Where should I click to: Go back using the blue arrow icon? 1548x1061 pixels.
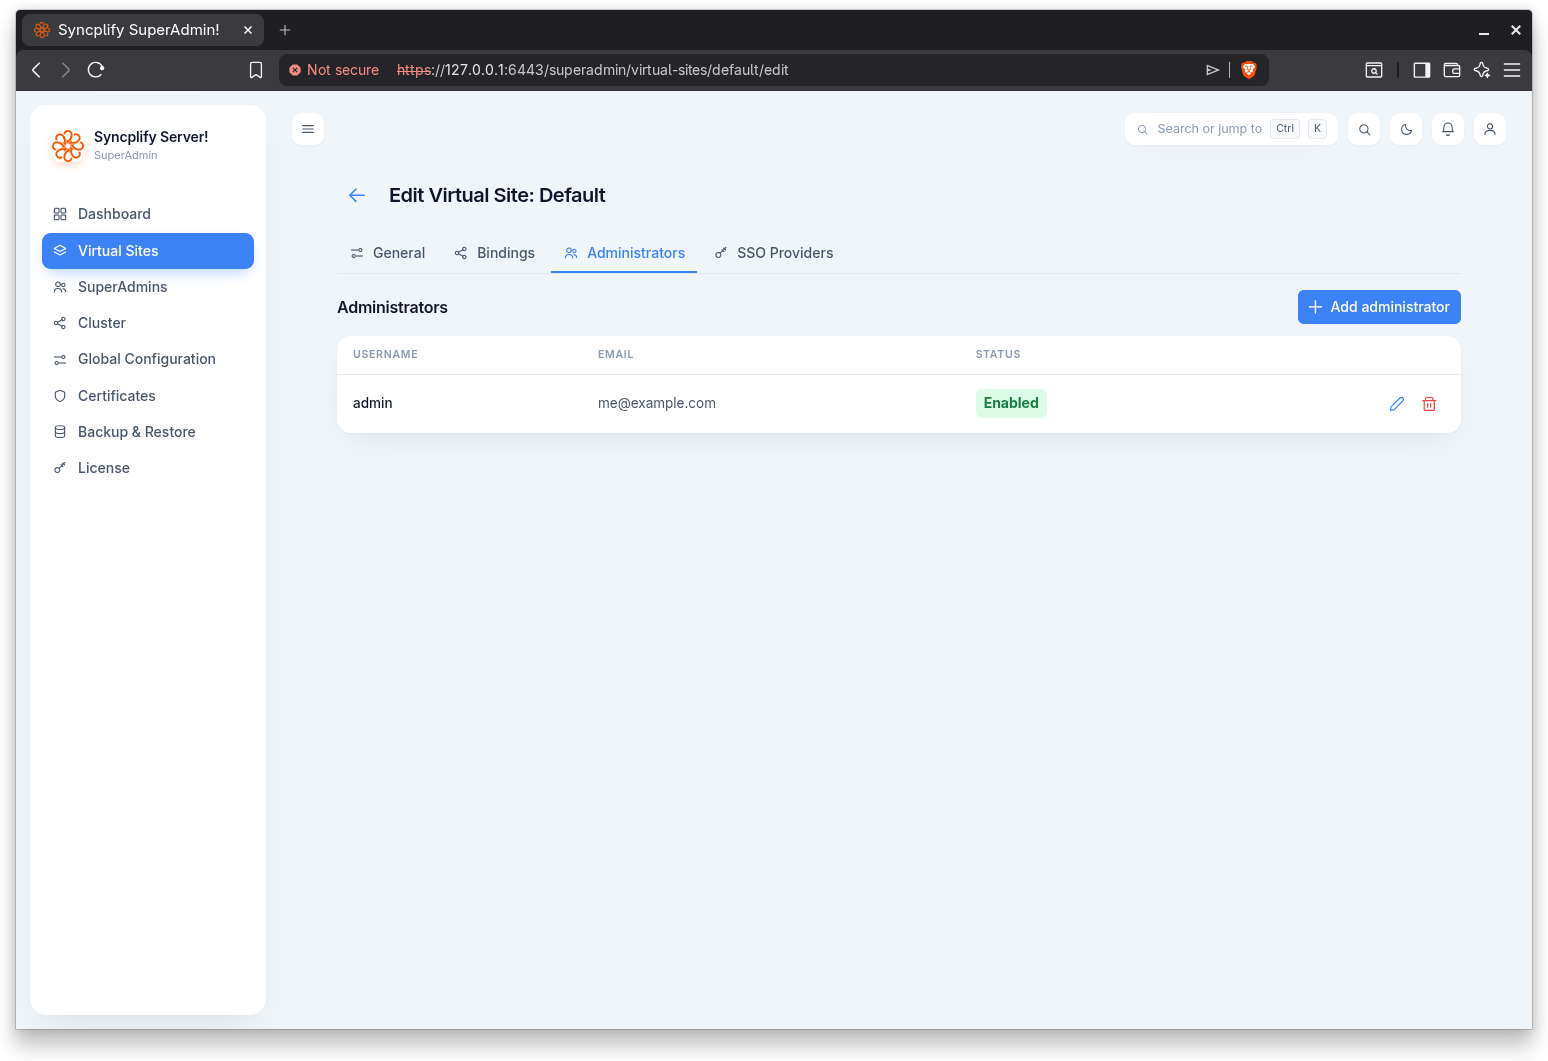(x=357, y=195)
